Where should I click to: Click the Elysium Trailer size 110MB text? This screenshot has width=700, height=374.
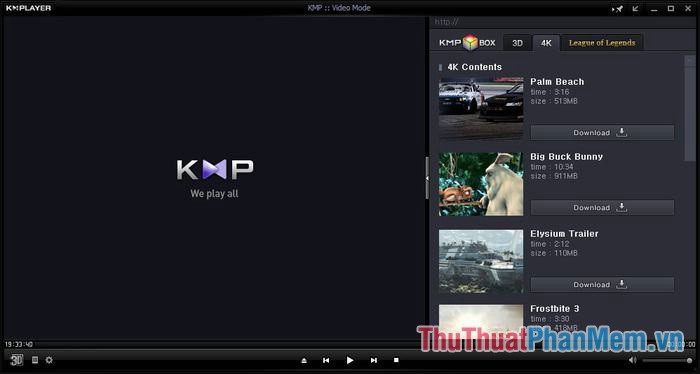(554, 253)
